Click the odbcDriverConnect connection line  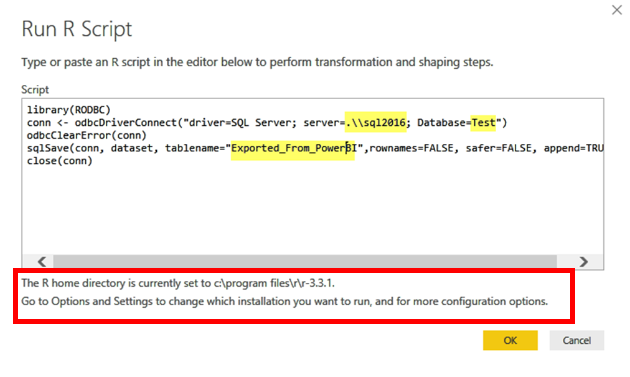click(267, 123)
